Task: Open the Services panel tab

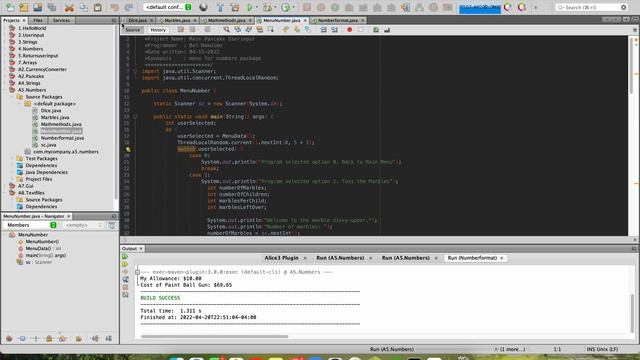Action: pyautogui.click(x=61, y=20)
